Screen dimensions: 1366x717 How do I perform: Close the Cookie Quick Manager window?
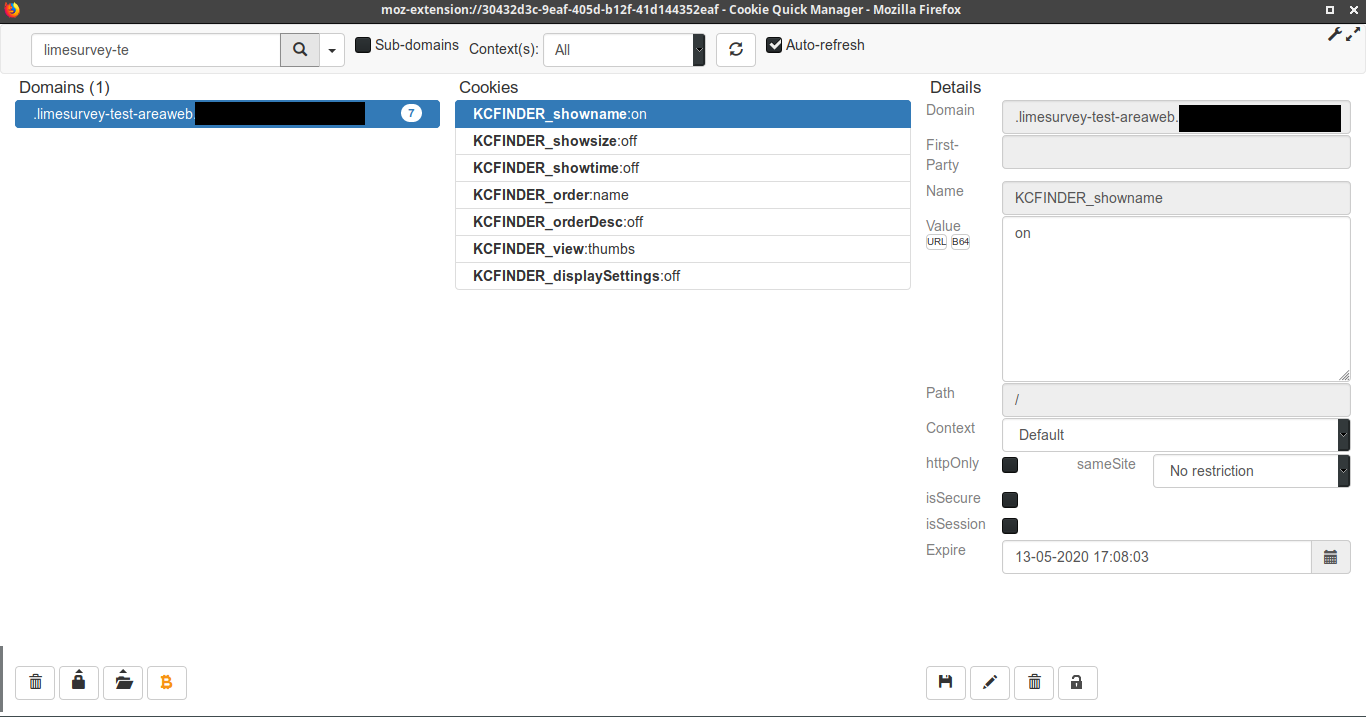coord(1353,9)
